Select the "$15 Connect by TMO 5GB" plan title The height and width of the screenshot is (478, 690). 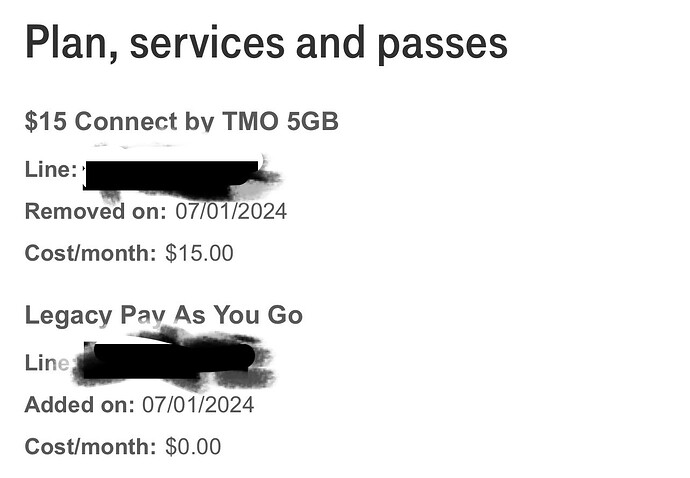click(x=181, y=121)
